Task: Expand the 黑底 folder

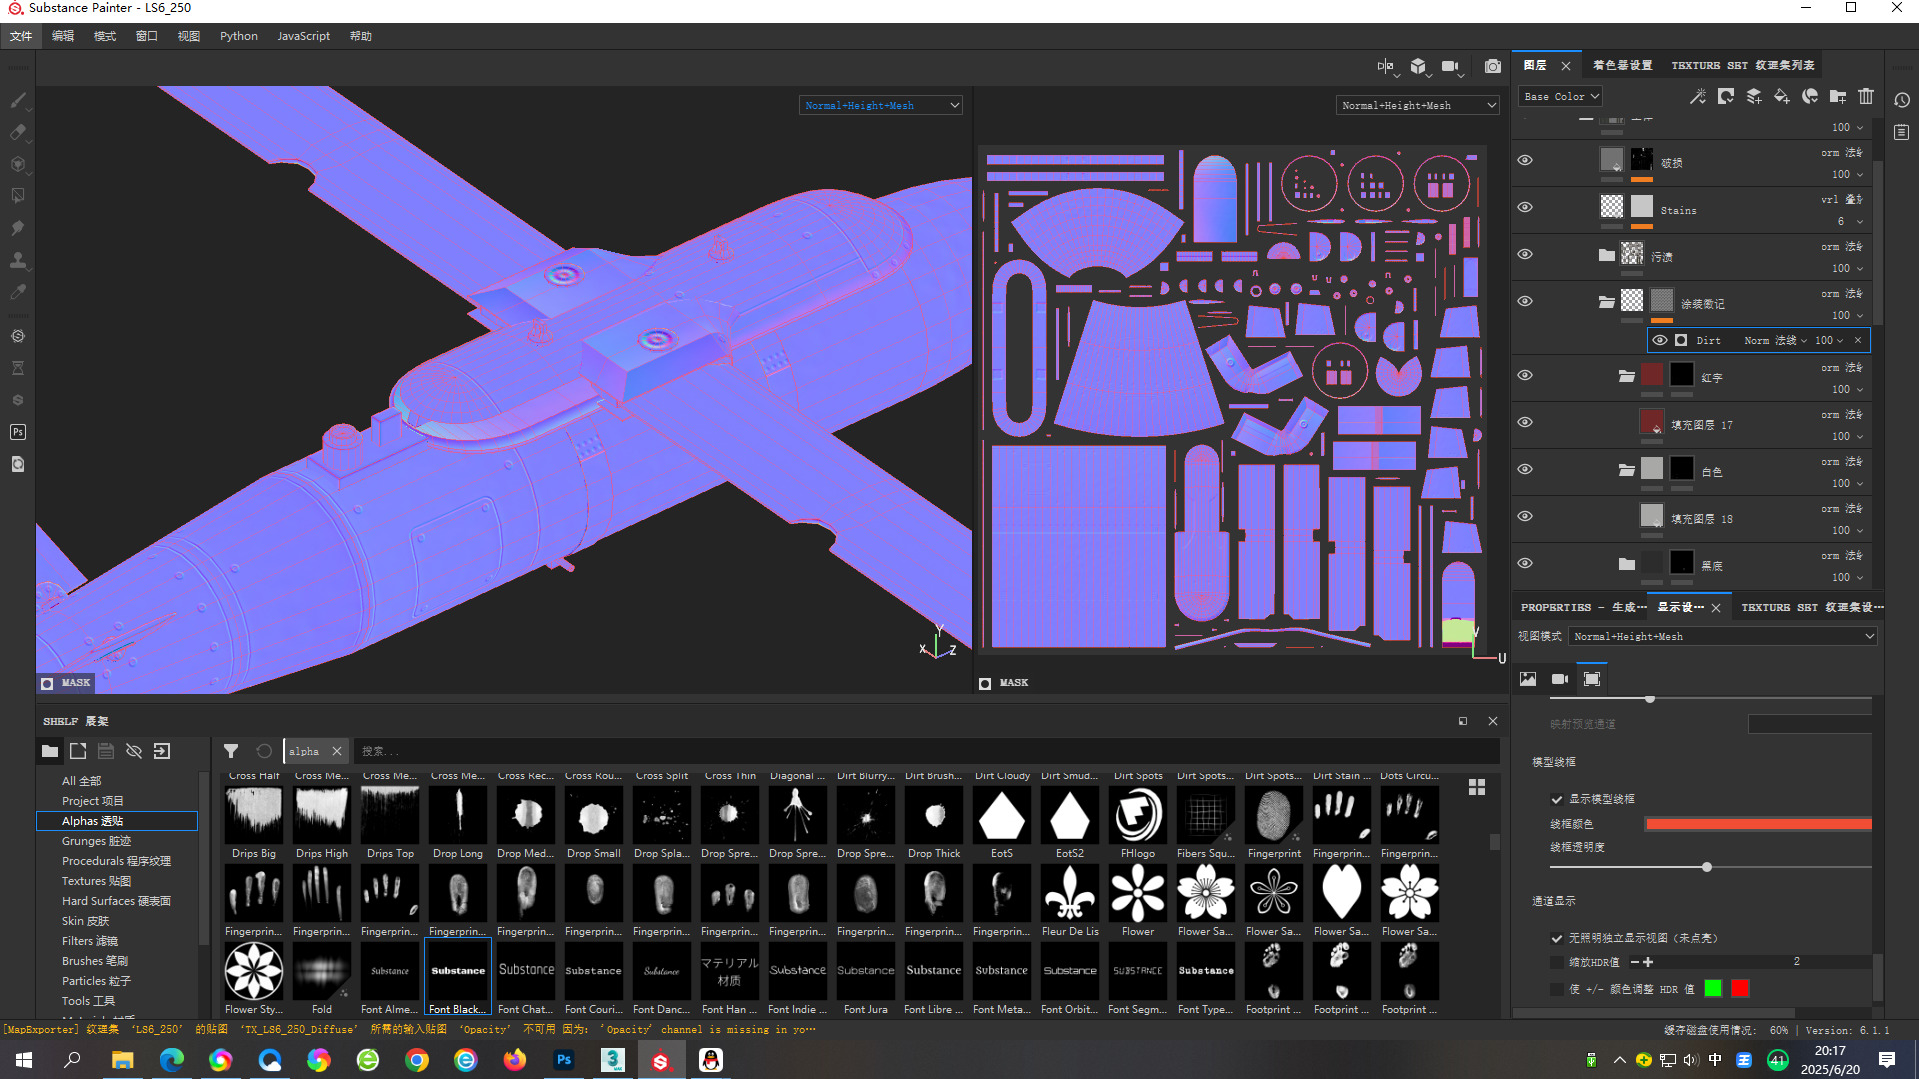Action: pos(1627,564)
